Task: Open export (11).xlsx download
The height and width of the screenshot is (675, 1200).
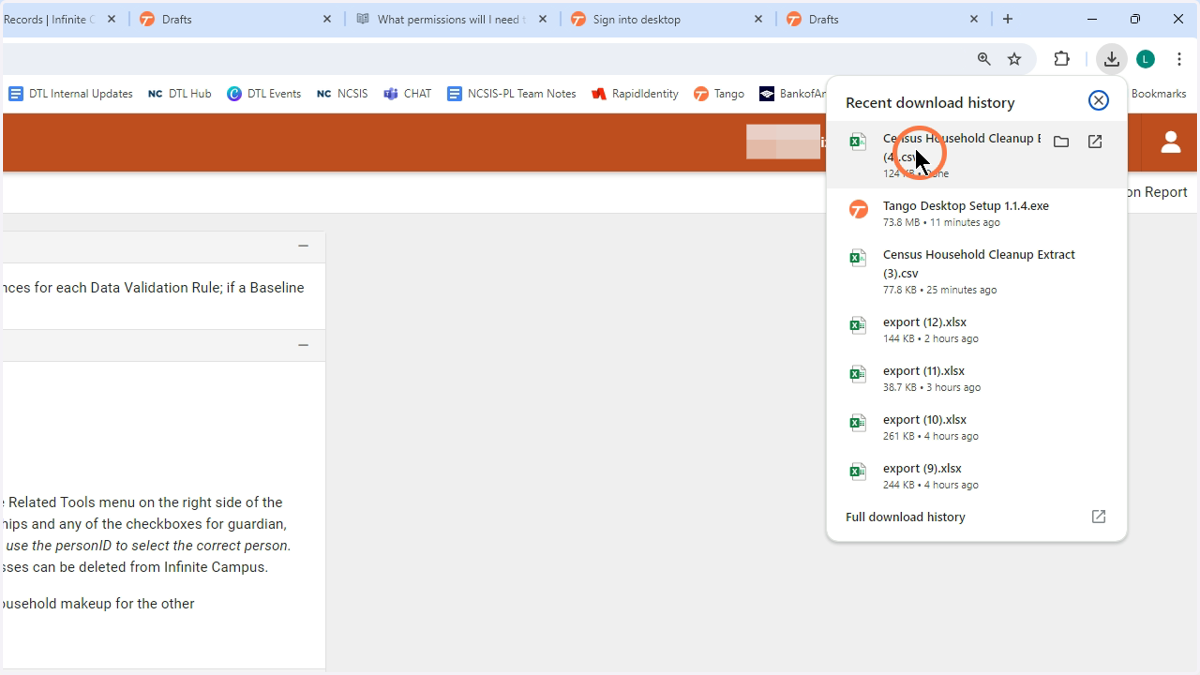Action: [x=977, y=378]
